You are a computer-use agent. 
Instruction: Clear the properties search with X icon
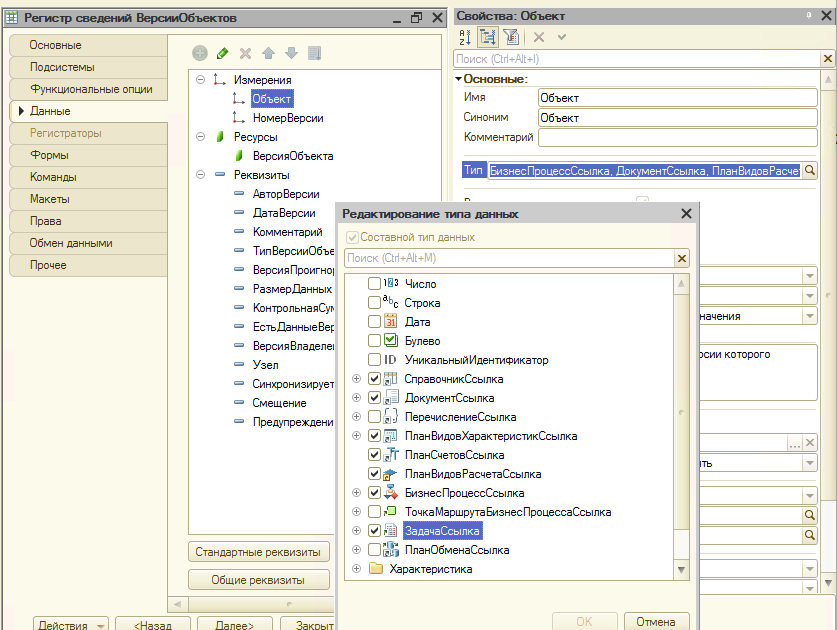click(827, 60)
